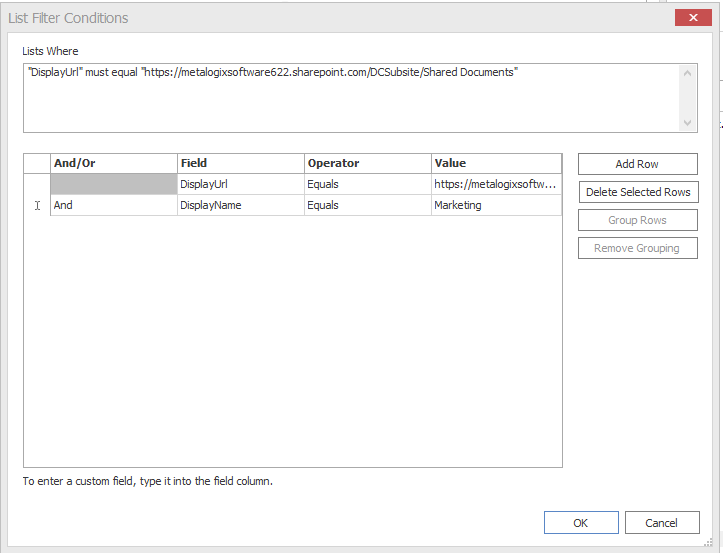The height and width of the screenshot is (553, 723).
Task: Confirm the filter with OK
Action: [x=581, y=522]
